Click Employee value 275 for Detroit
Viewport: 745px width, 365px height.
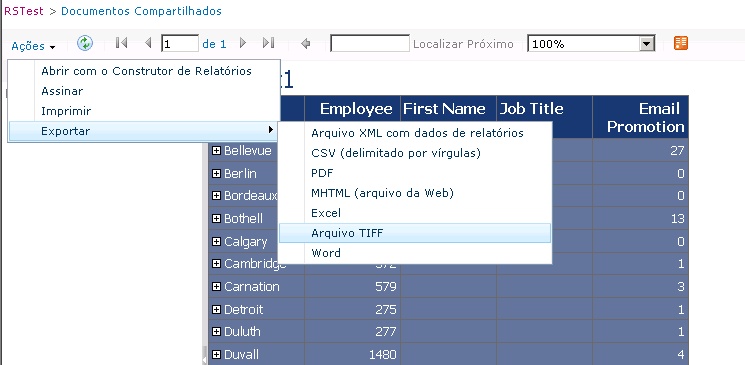coord(385,309)
